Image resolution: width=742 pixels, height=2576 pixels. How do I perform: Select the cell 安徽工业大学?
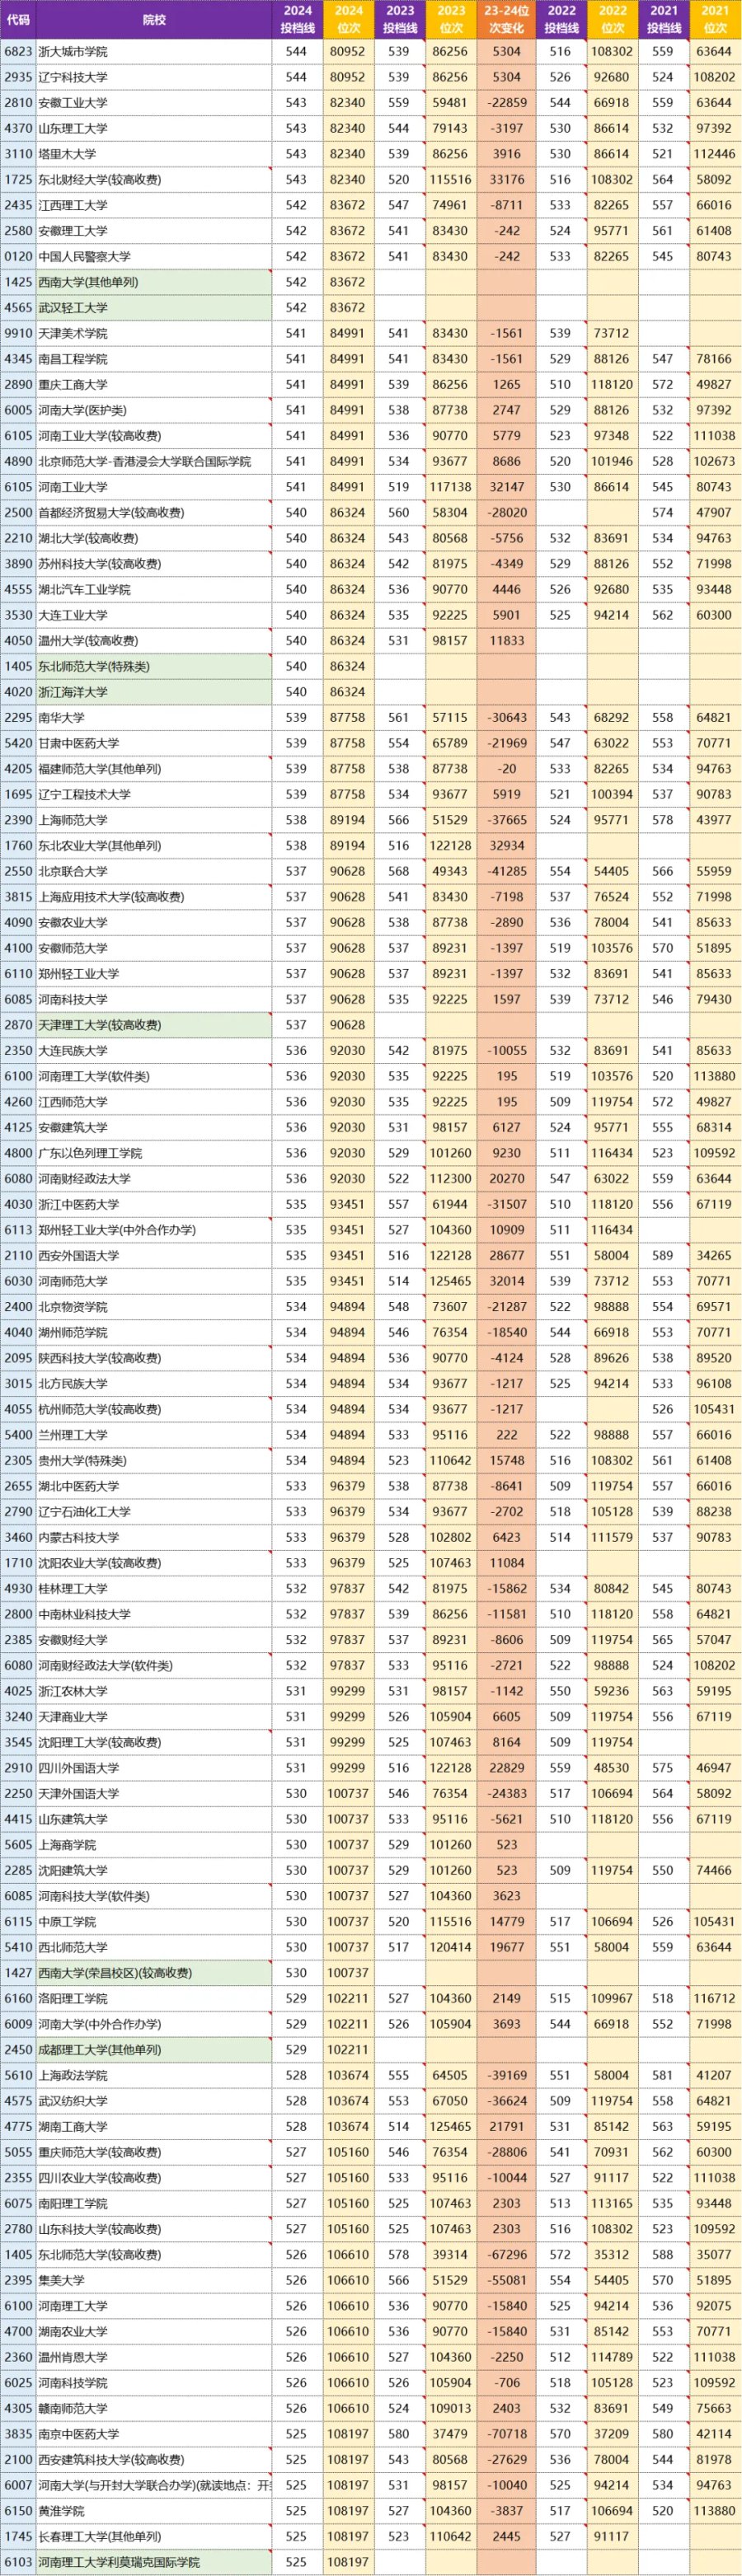(x=154, y=102)
